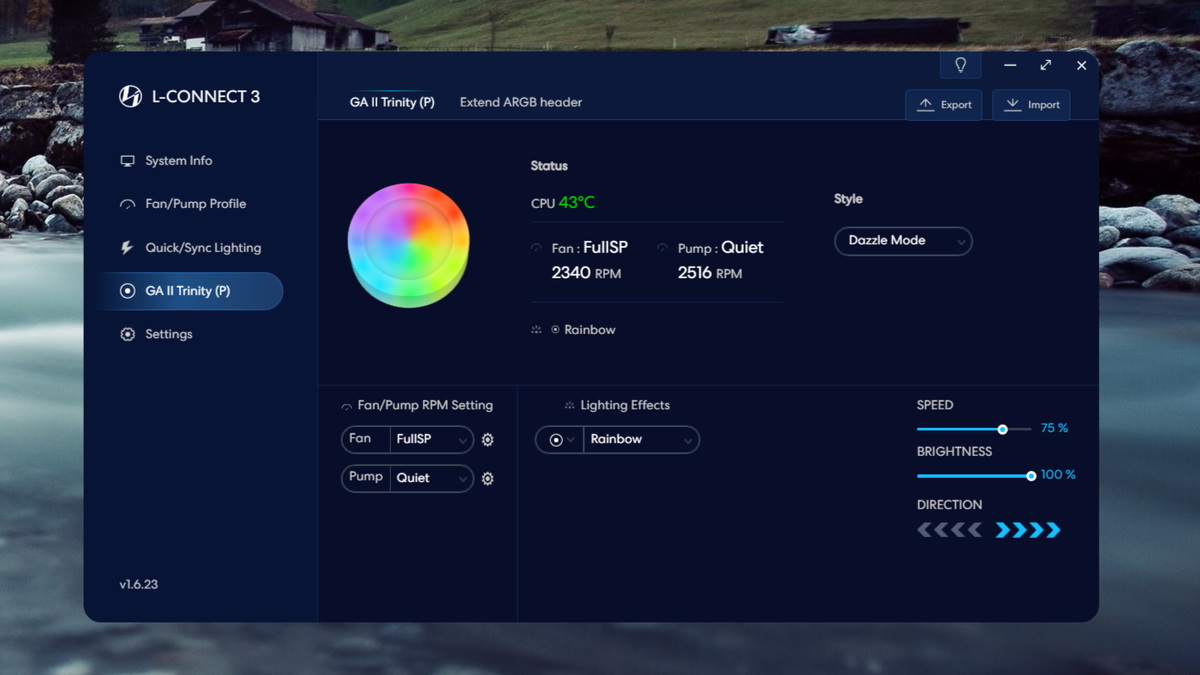The image size is (1200, 675).
Task: Close the L-Connect window
Action: (1081, 65)
